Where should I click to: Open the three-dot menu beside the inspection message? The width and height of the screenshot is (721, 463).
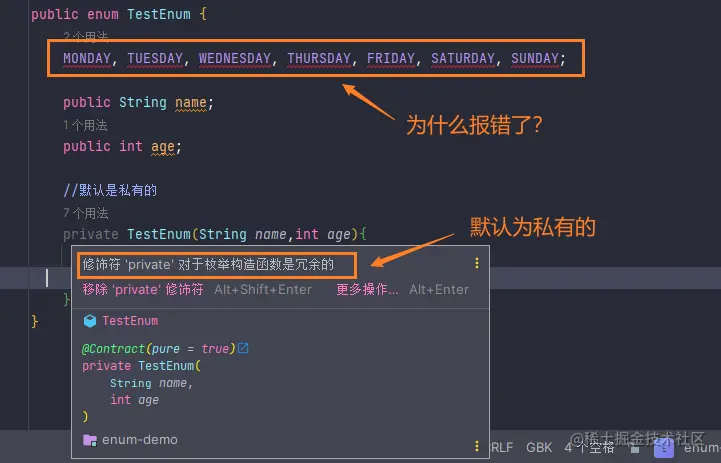[x=477, y=263]
